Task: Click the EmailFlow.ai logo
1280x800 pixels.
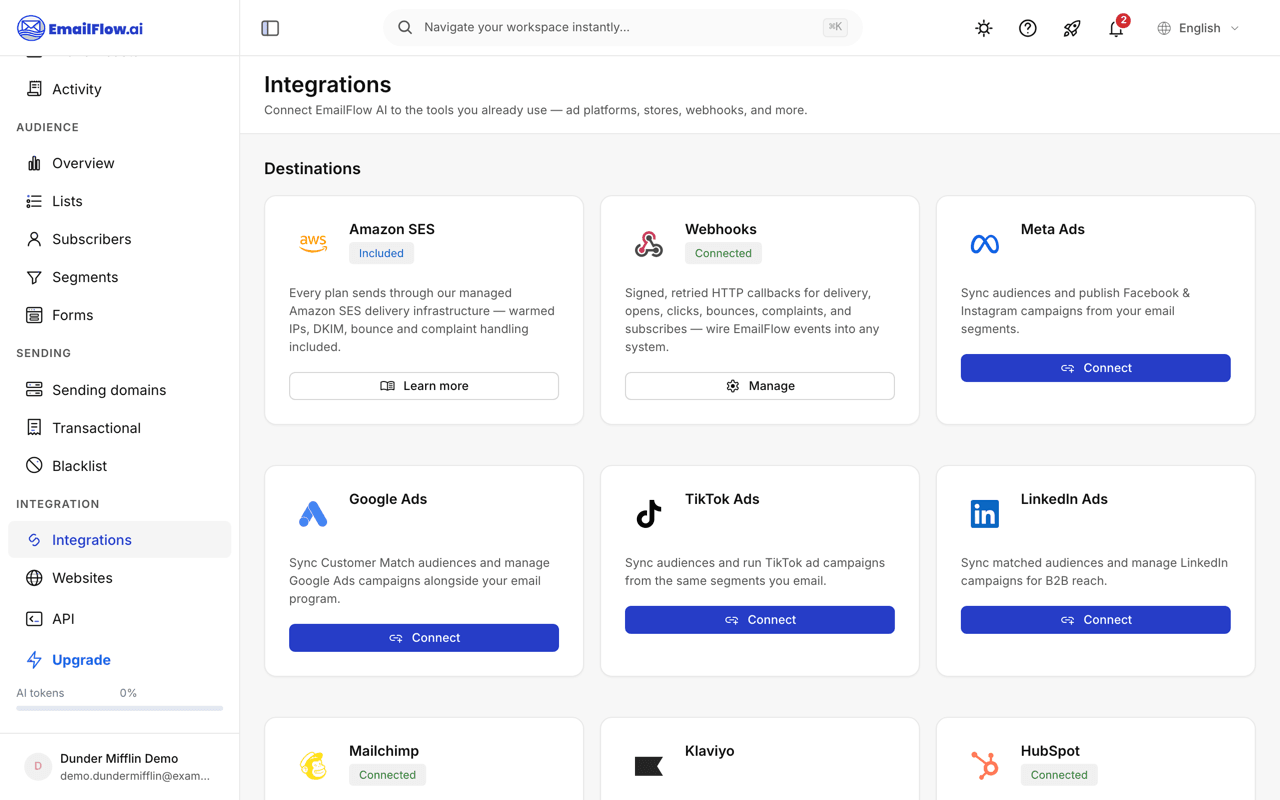Action: coord(80,28)
